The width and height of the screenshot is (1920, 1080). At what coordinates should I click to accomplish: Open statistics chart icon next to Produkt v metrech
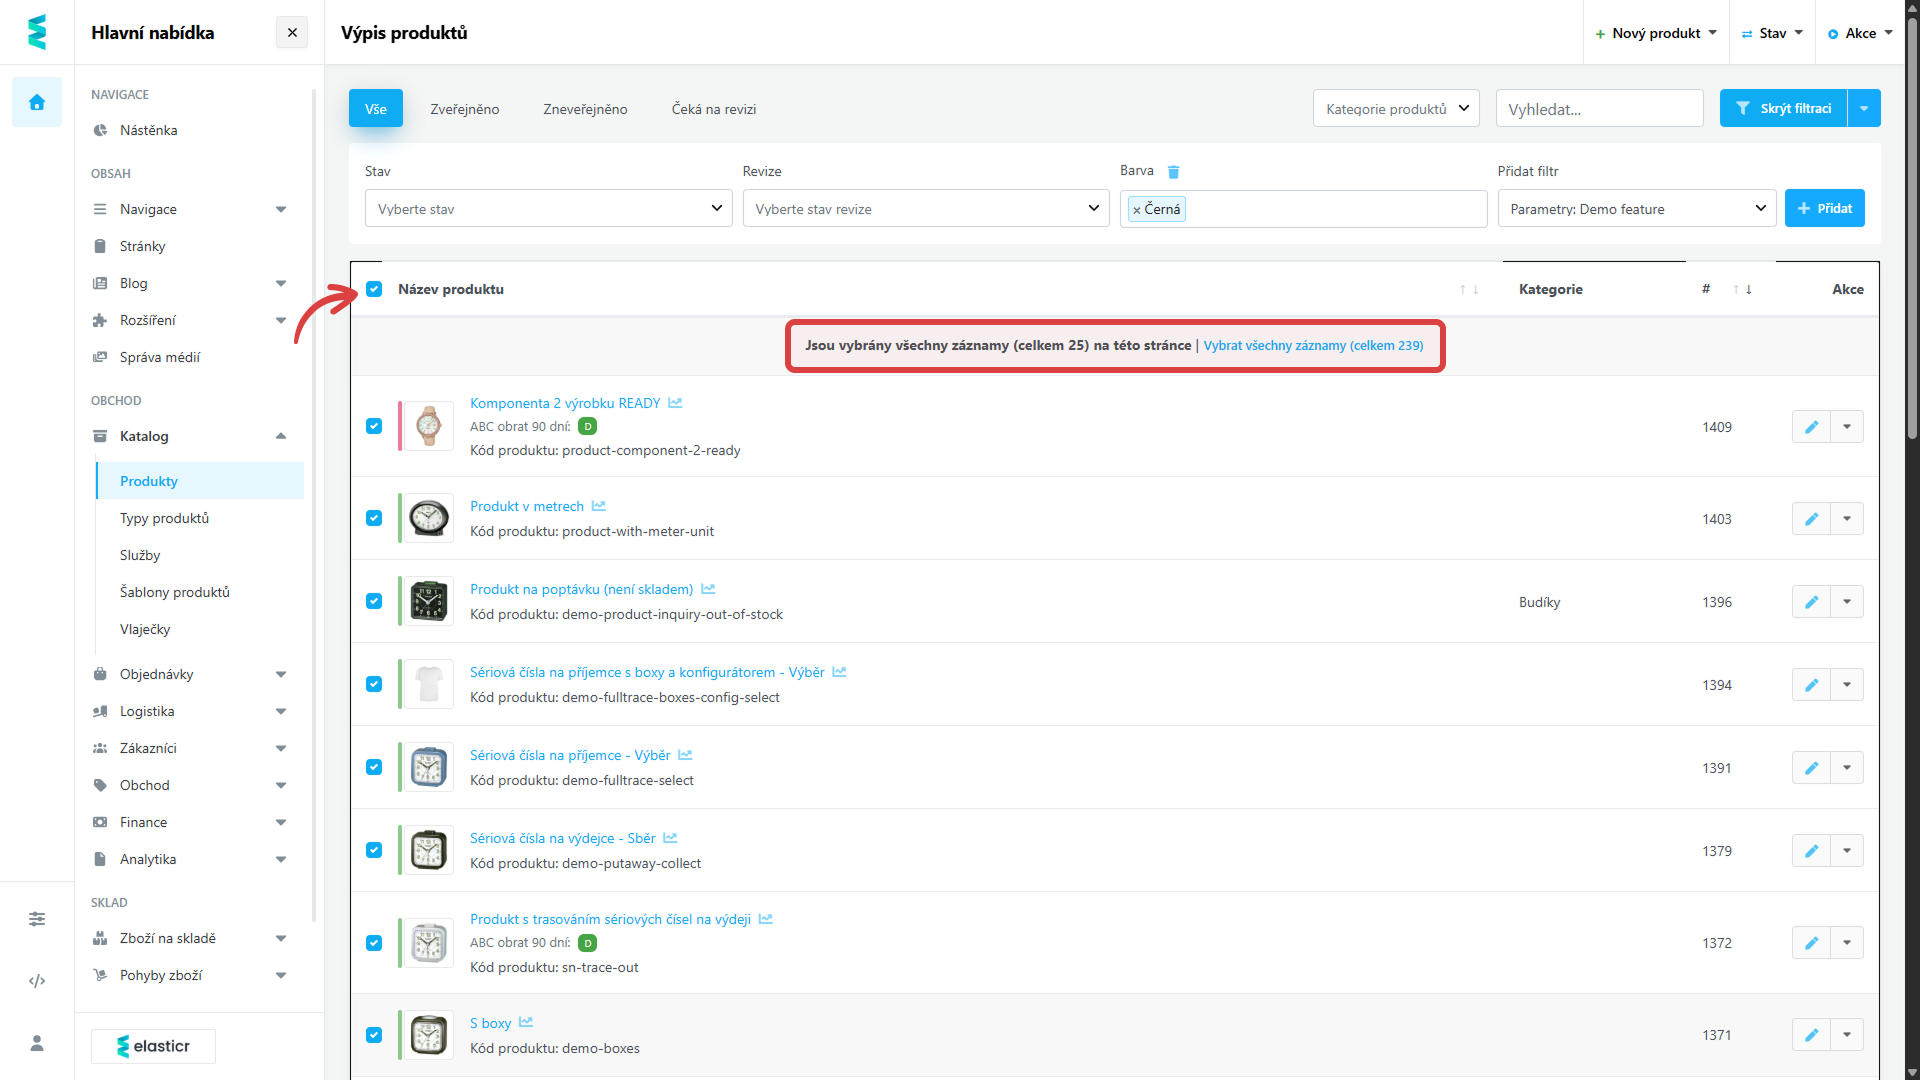[x=599, y=506]
